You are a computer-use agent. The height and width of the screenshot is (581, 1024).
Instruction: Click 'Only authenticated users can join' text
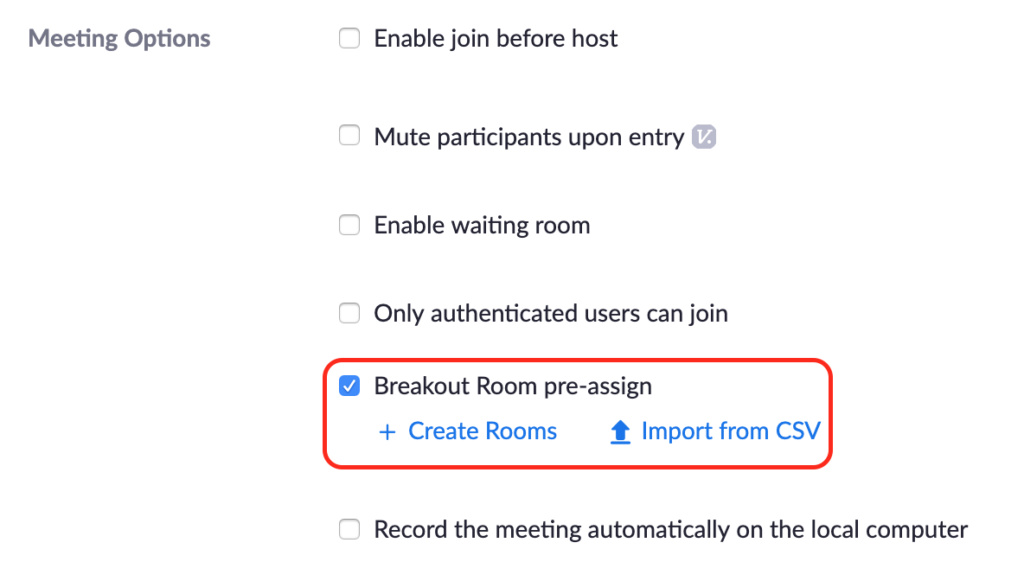click(551, 314)
